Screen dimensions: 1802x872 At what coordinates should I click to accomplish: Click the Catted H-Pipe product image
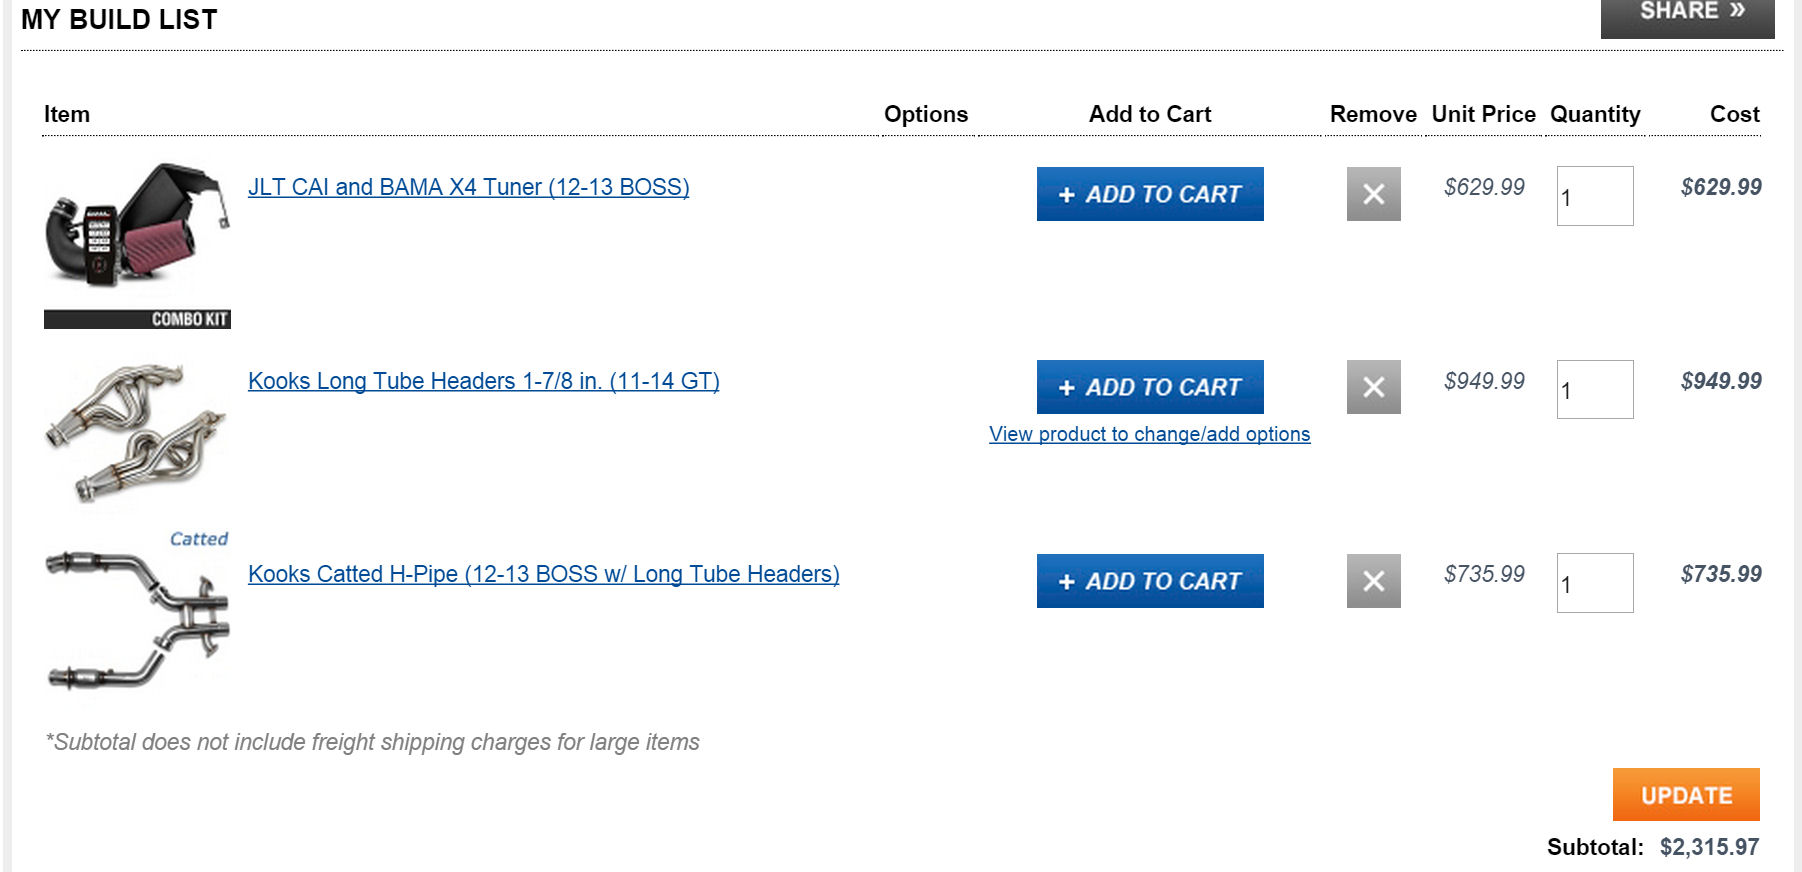pyautogui.click(x=137, y=617)
